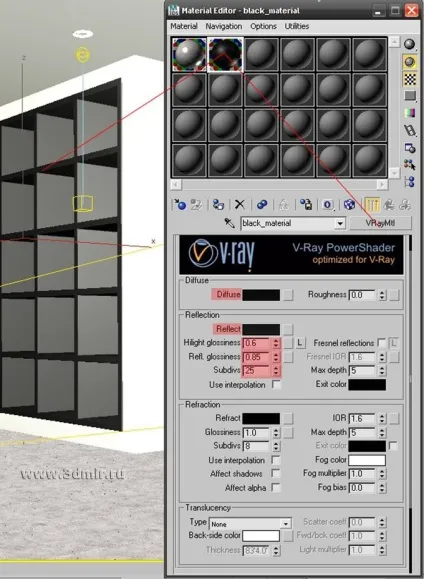The width and height of the screenshot is (424, 579).
Task: Click the Put to Library icon
Action: point(306,204)
